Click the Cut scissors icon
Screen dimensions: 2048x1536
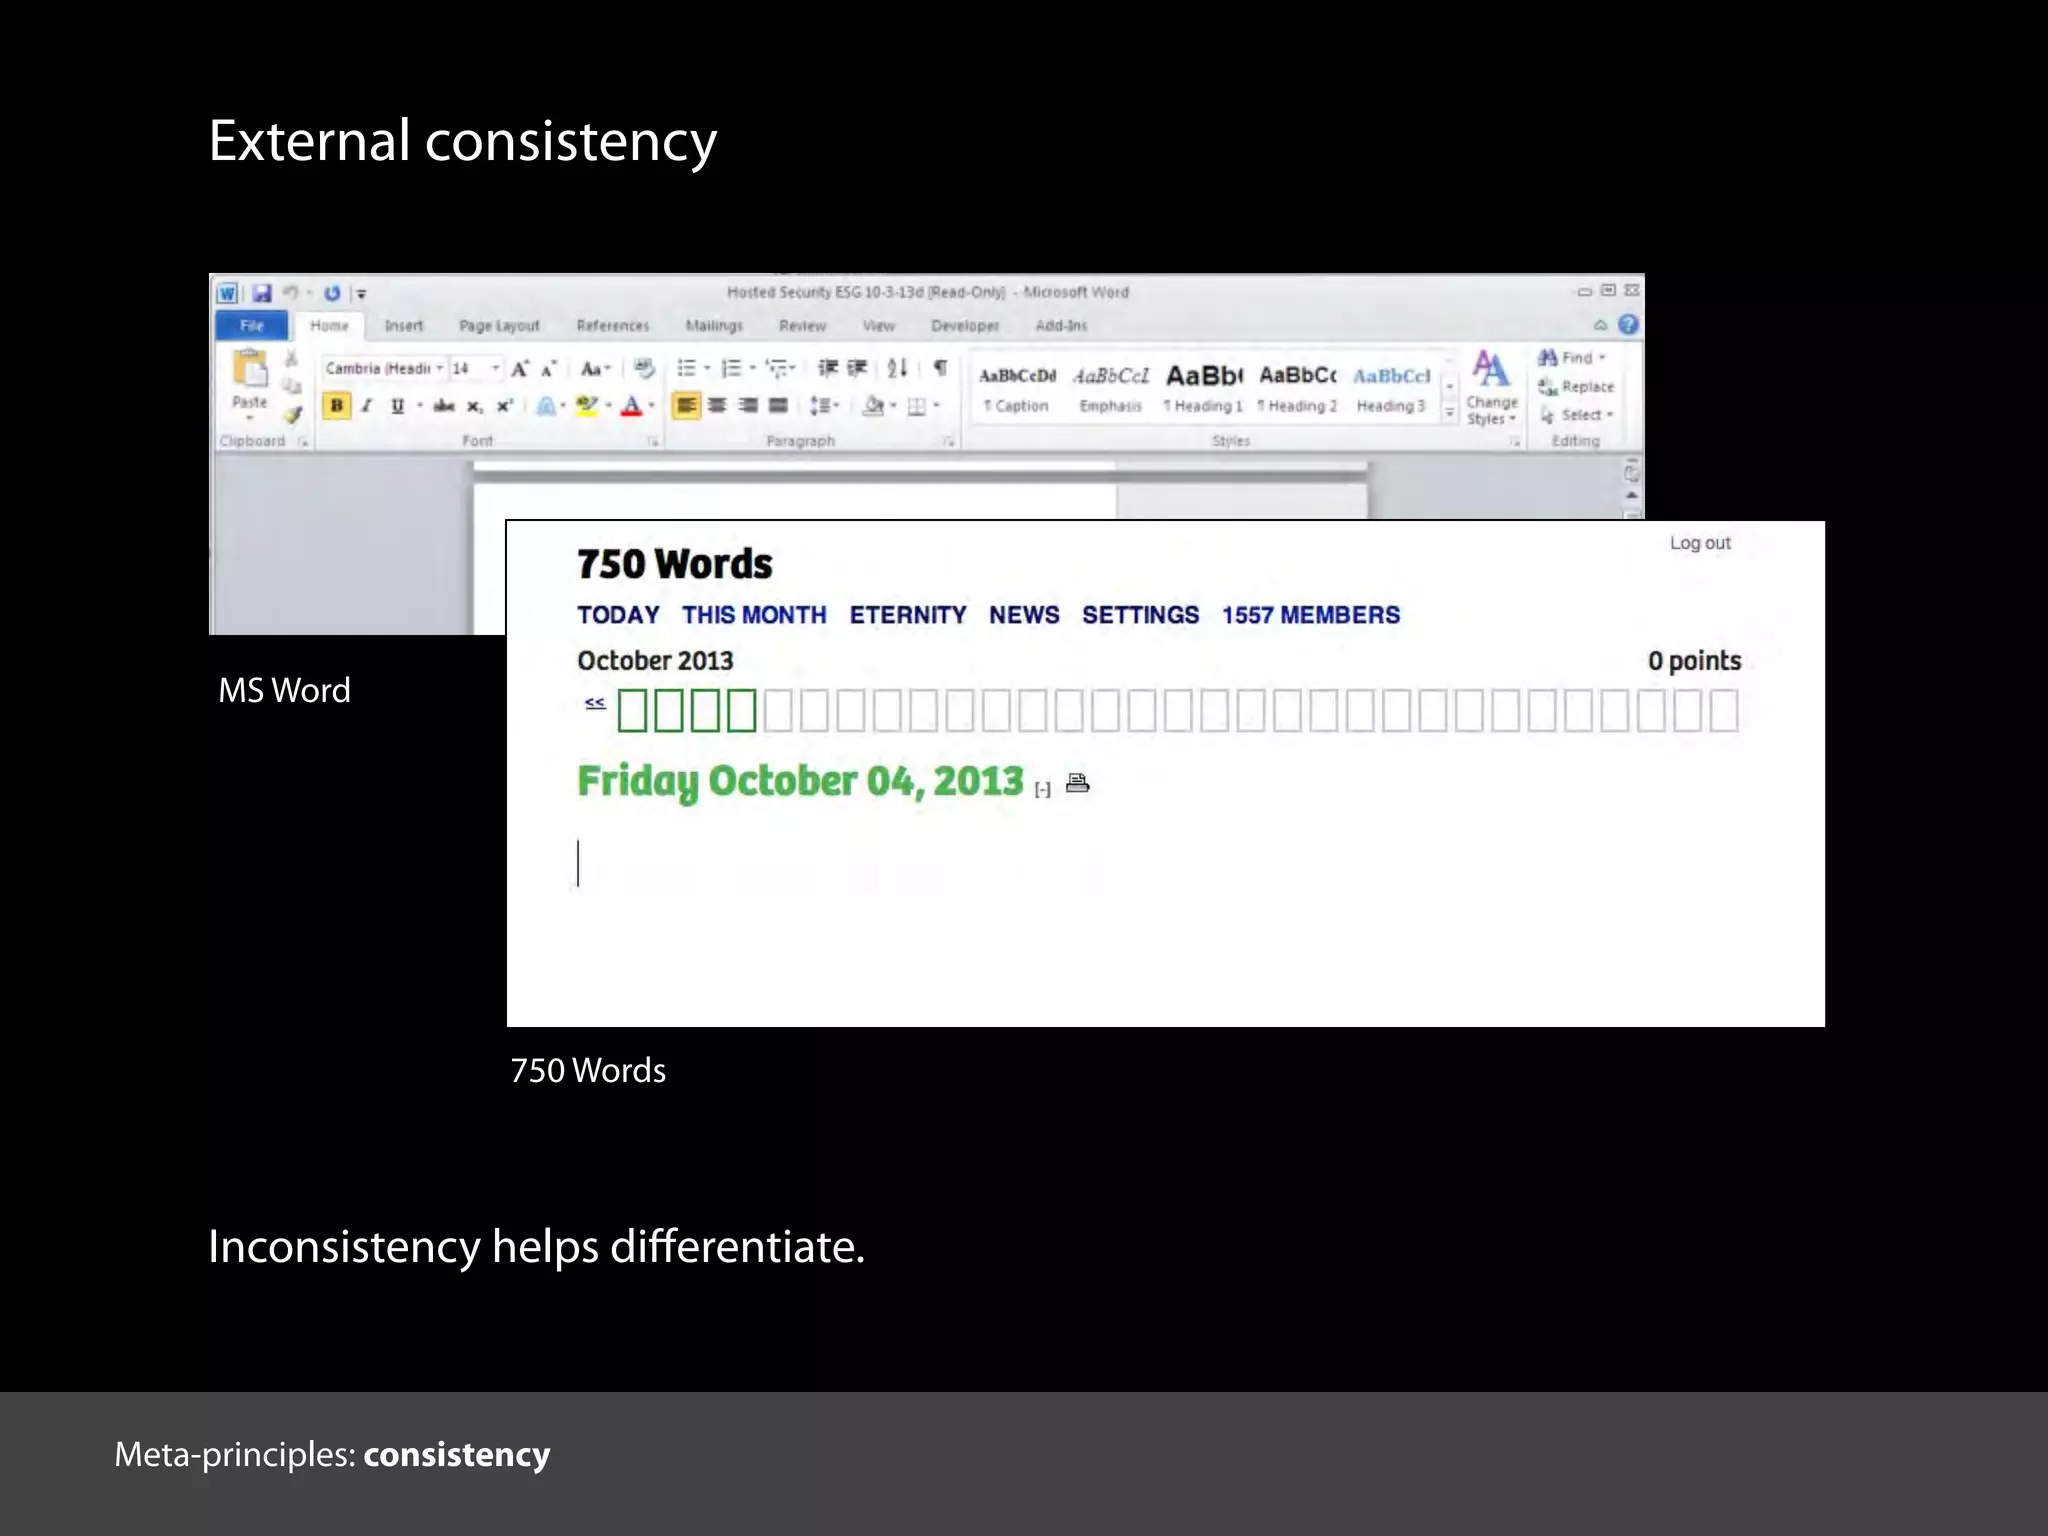pyautogui.click(x=292, y=359)
